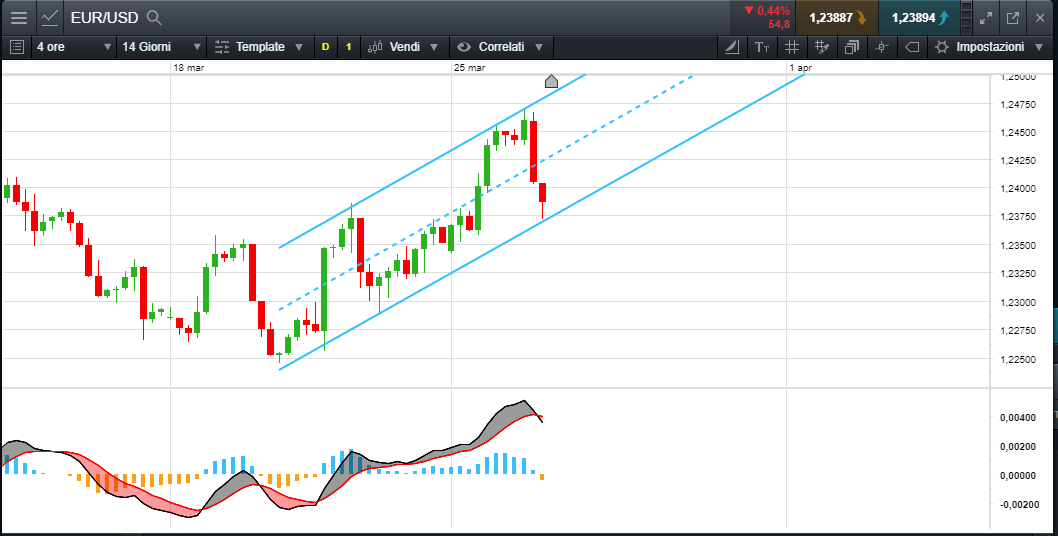Click the price label tag icon
Image resolution: width=1058 pixels, height=536 pixels.
(x=912, y=47)
